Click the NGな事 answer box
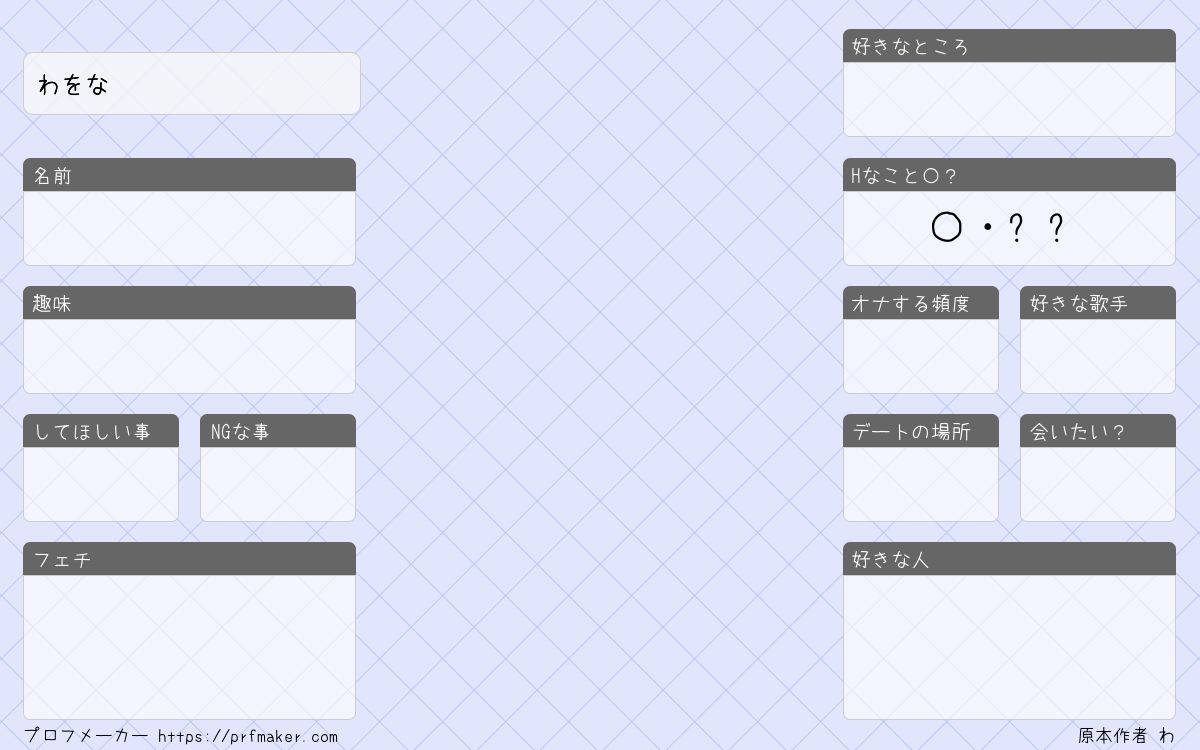The width and height of the screenshot is (1200, 750). (x=278, y=484)
